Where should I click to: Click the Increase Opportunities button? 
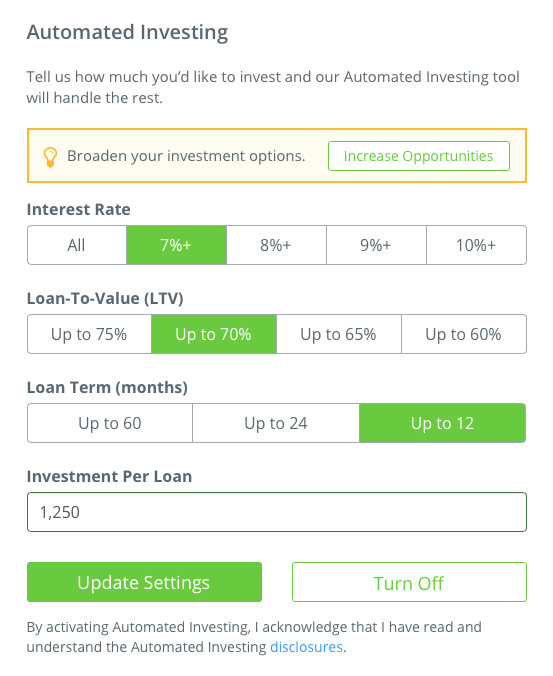pos(419,156)
